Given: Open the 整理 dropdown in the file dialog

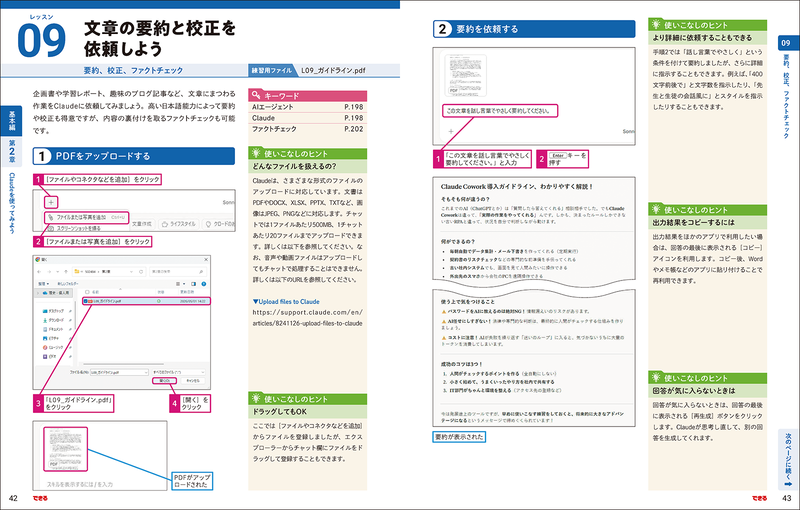Looking at the screenshot, I should tap(43, 284).
